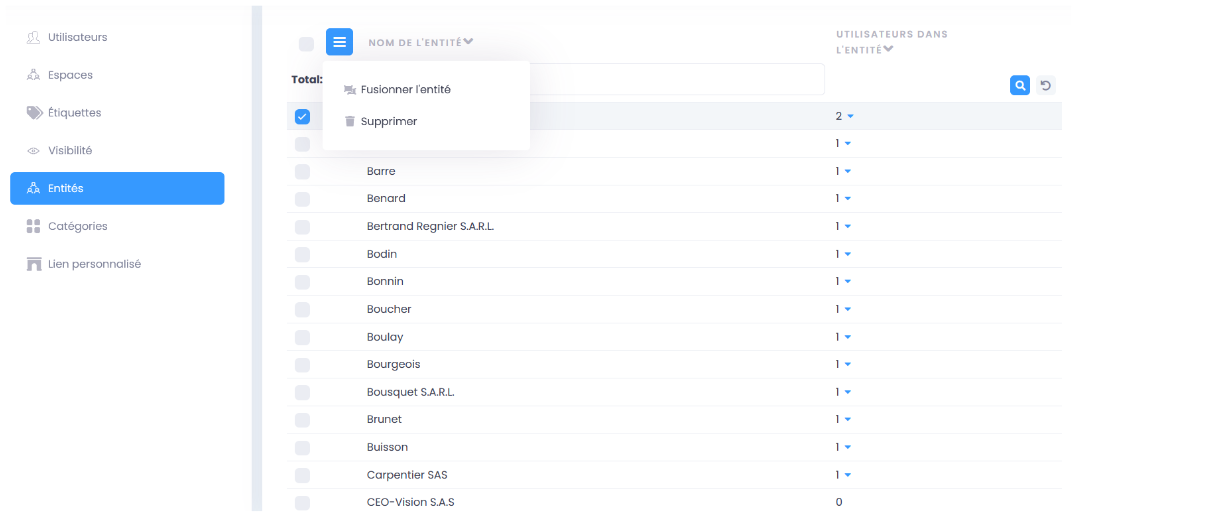This screenshot has height=528, width=1216.
Task: Click the reset filter arrow icon
Action: click(1046, 86)
